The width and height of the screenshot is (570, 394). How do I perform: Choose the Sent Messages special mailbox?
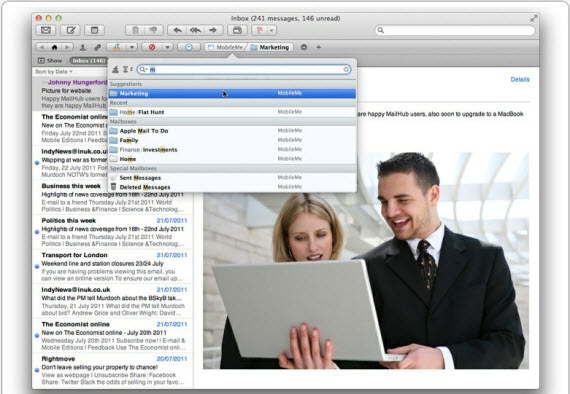coord(232,178)
